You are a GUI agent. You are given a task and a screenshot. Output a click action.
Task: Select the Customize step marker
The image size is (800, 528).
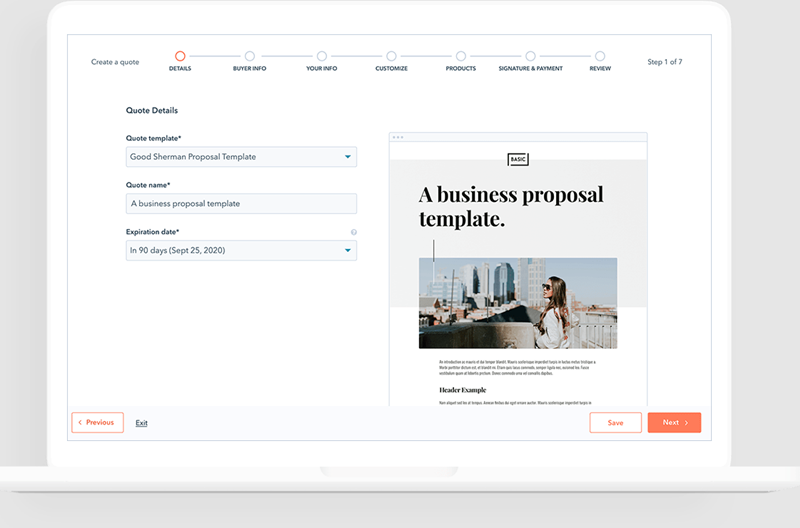[x=391, y=56]
